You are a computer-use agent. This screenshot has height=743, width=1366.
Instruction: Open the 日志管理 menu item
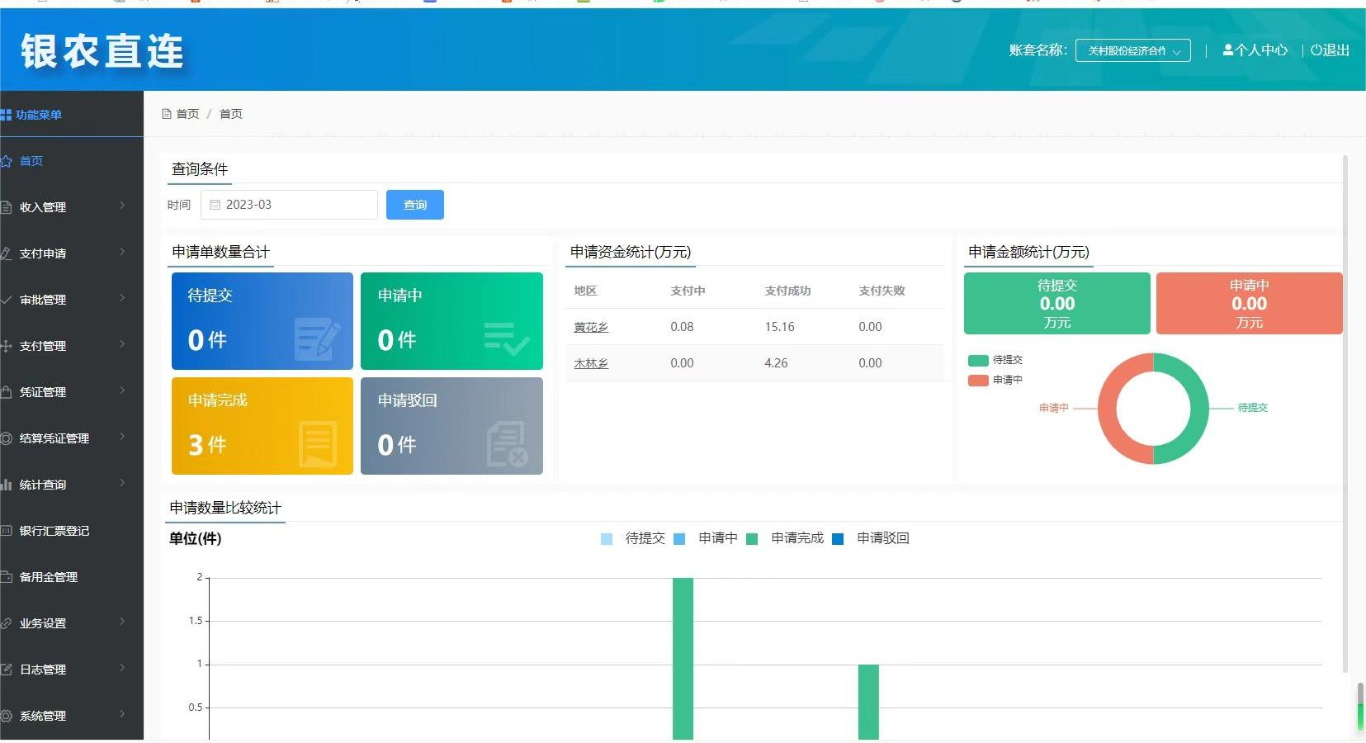pos(72,669)
